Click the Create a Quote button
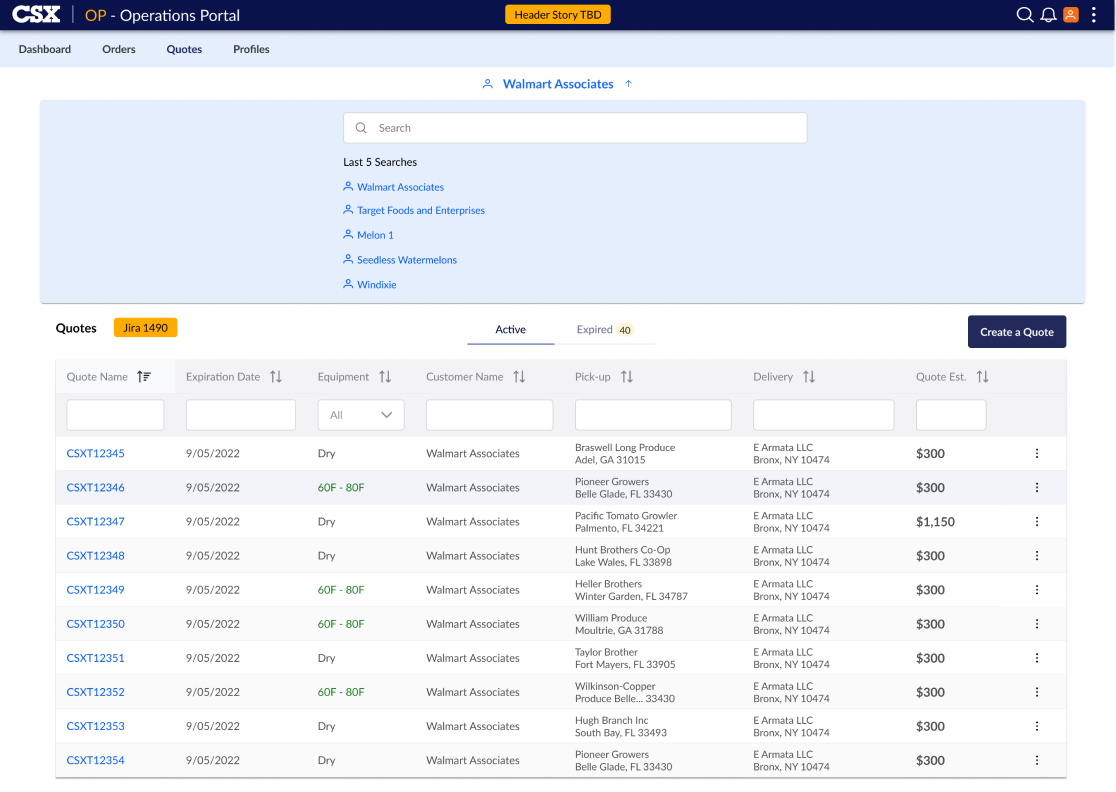The height and width of the screenshot is (792, 1116). tap(1016, 332)
